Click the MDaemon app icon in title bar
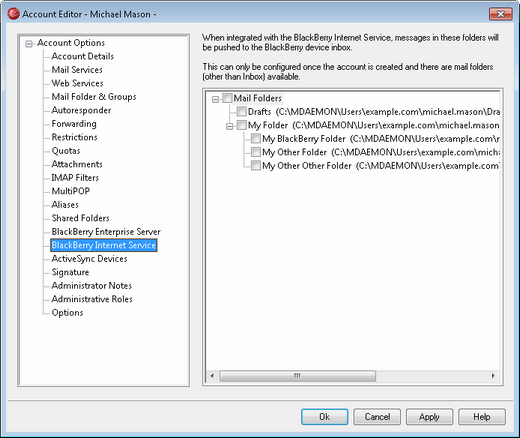This screenshot has height=438, width=520. [13, 14]
